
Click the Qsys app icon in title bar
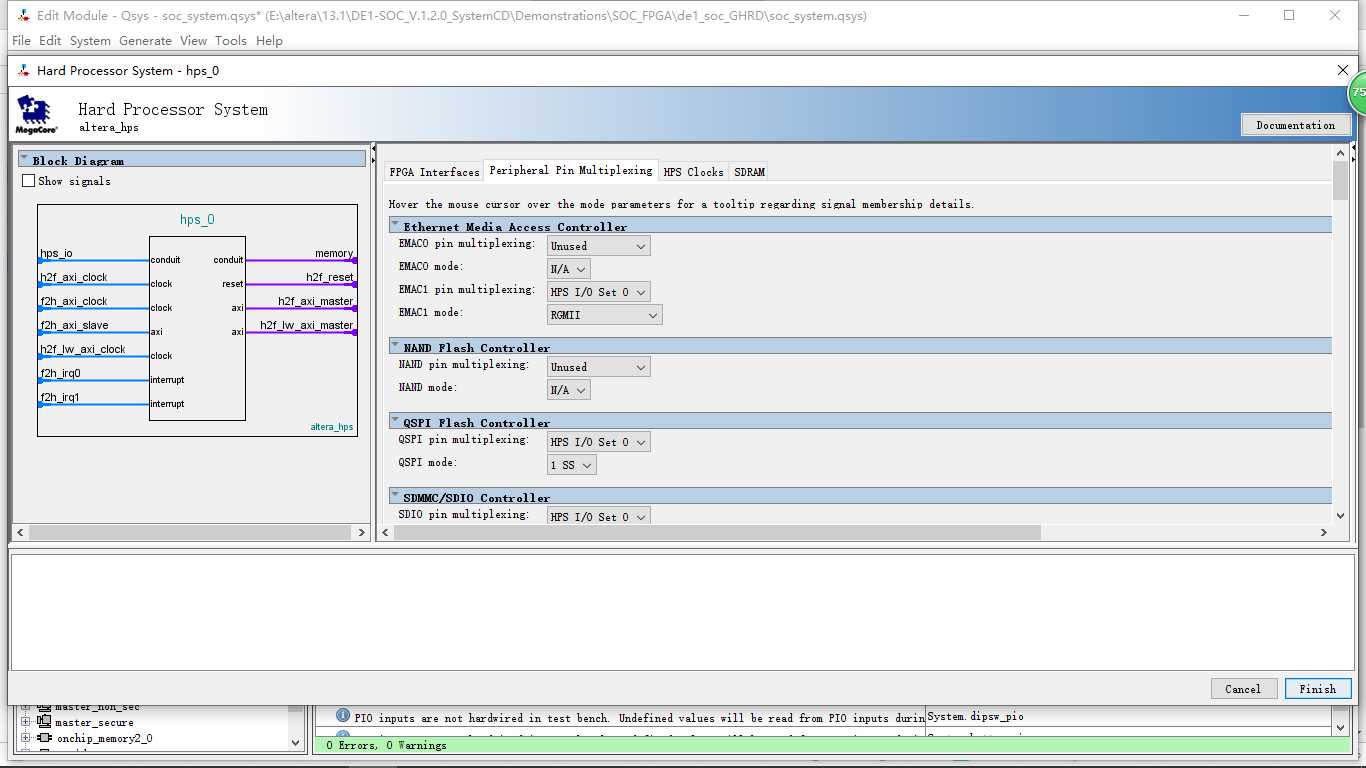click(23, 16)
